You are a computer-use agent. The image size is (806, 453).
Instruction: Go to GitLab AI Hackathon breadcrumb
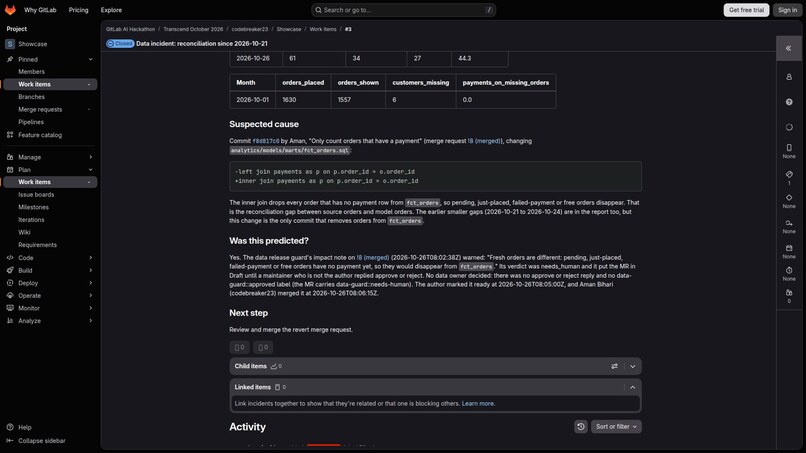point(130,29)
